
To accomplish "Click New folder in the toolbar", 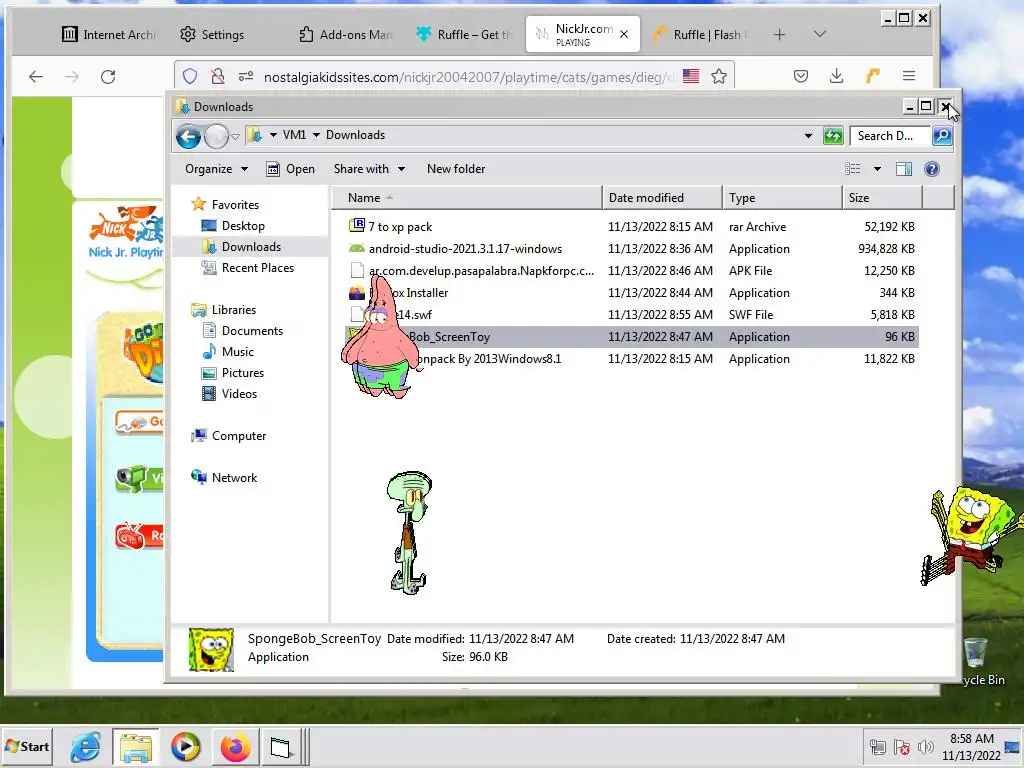I will click(x=456, y=169).
